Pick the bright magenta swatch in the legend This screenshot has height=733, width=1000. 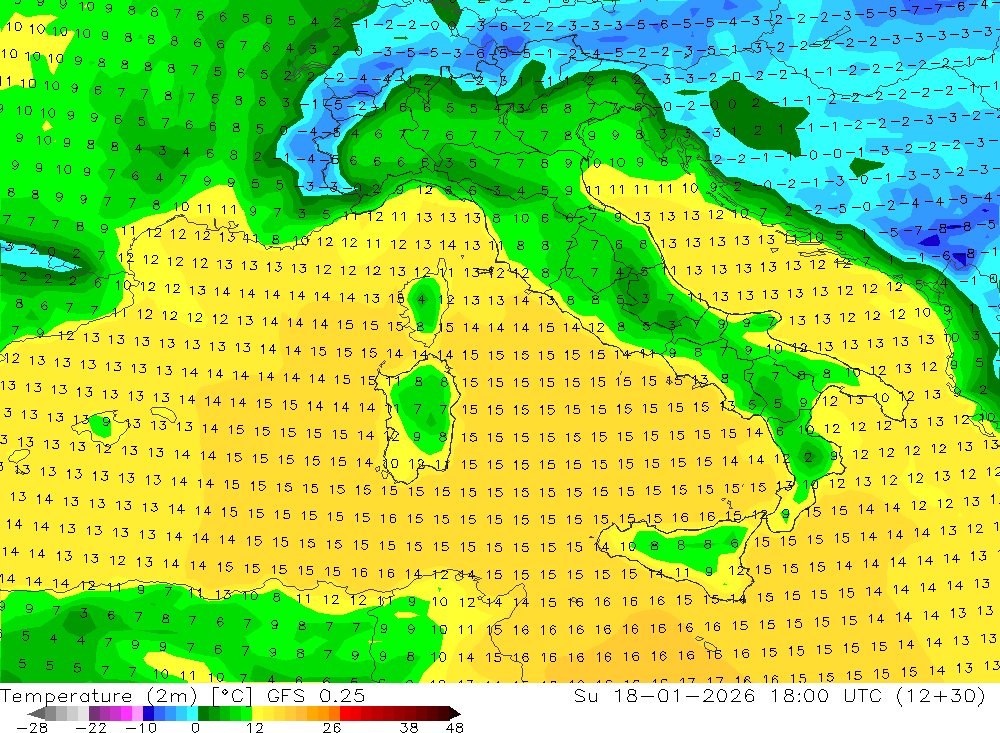pos(126,713)
